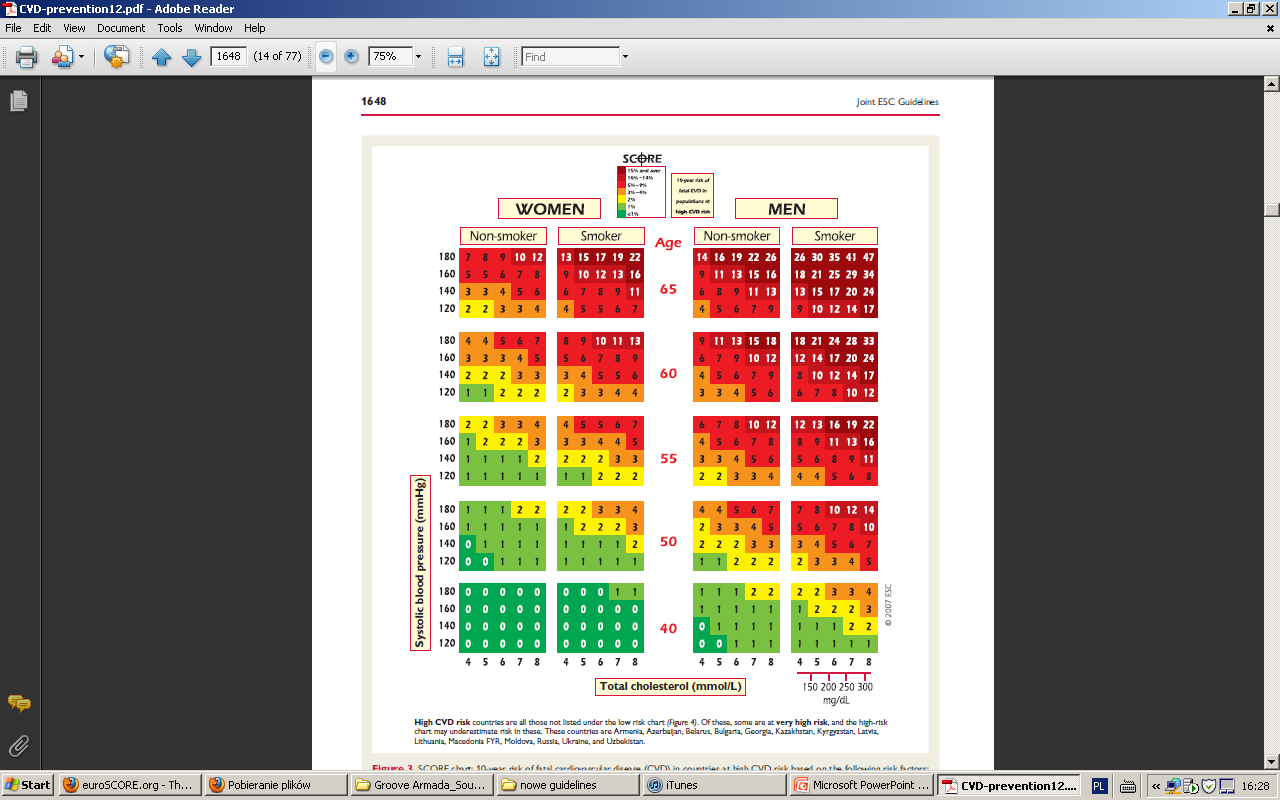This screenshot has width=1280, height=800.
Task: Click Smoker label under WOMEN
Action: pyautogui.click(x=601, y=236)
